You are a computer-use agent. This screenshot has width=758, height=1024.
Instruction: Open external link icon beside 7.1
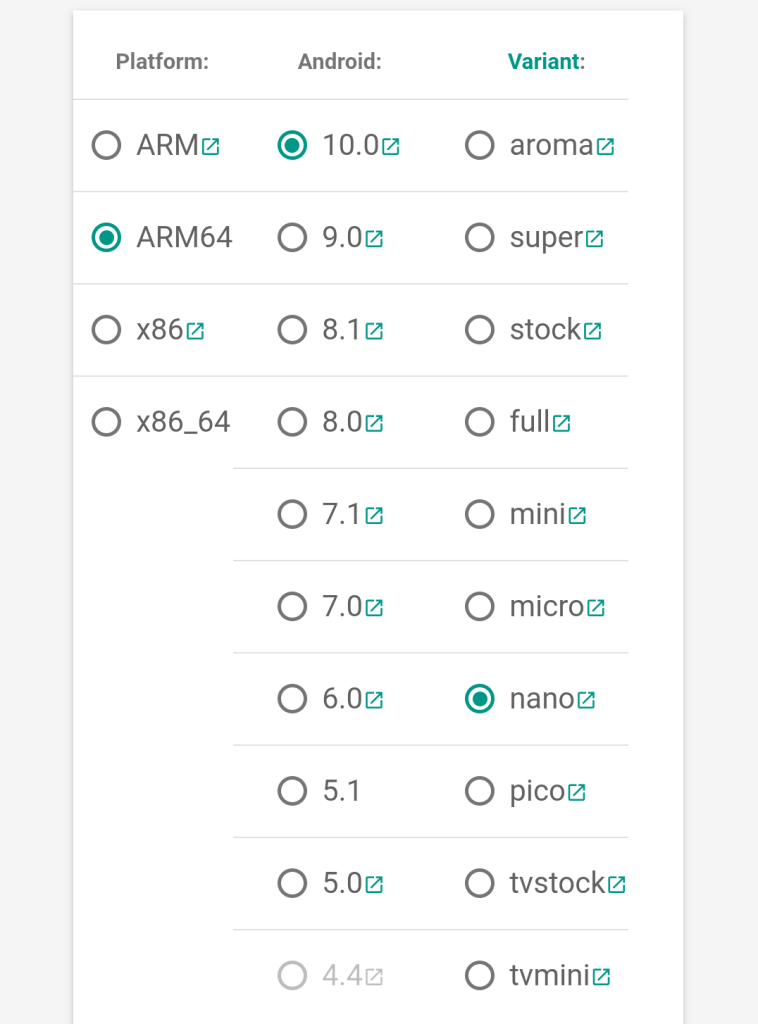[374, 516]
